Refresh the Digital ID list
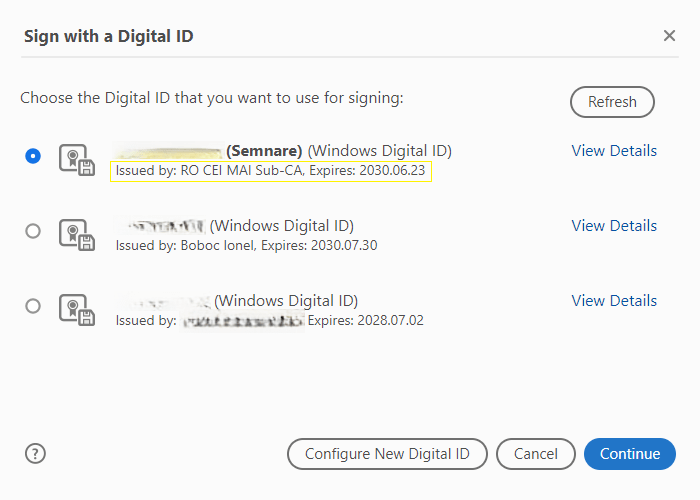Viewport: 700px width, 500px height. (612, 102)
